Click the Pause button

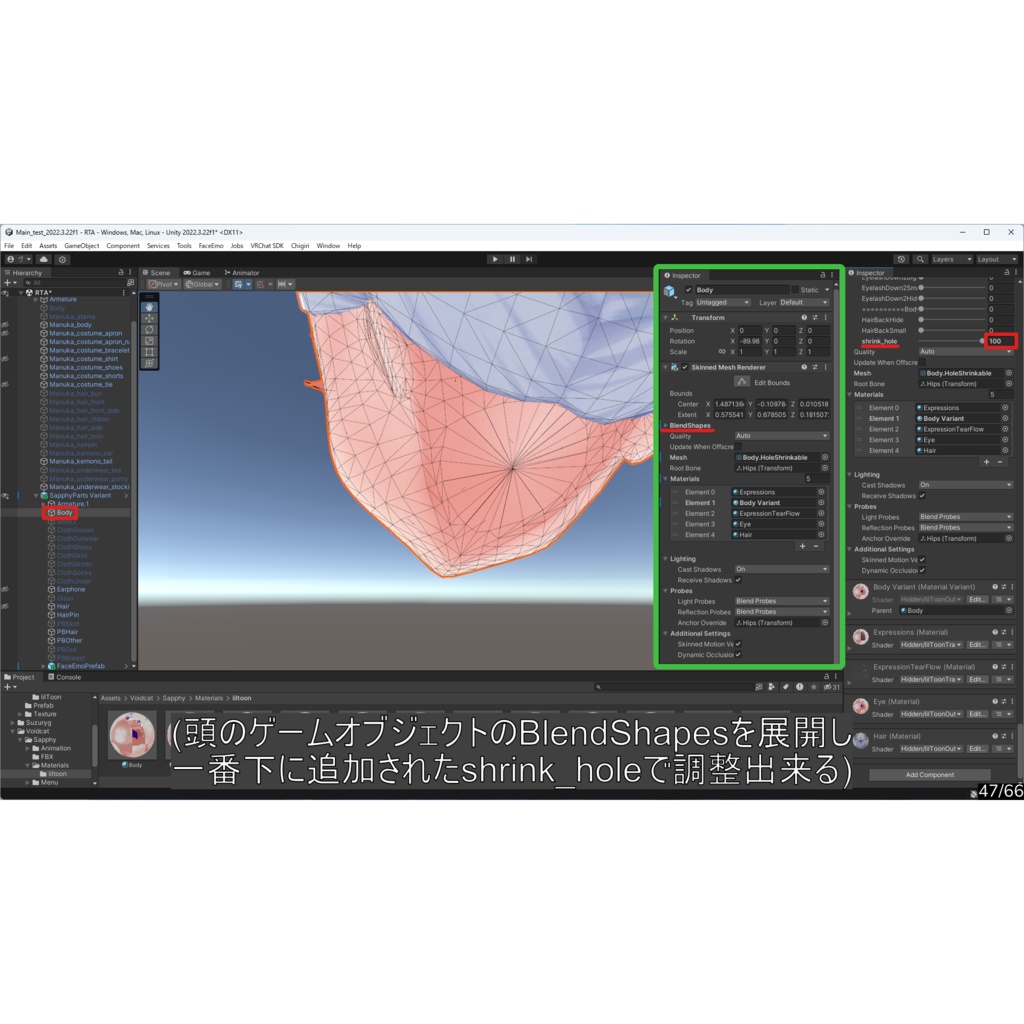(x=512, y=259)
